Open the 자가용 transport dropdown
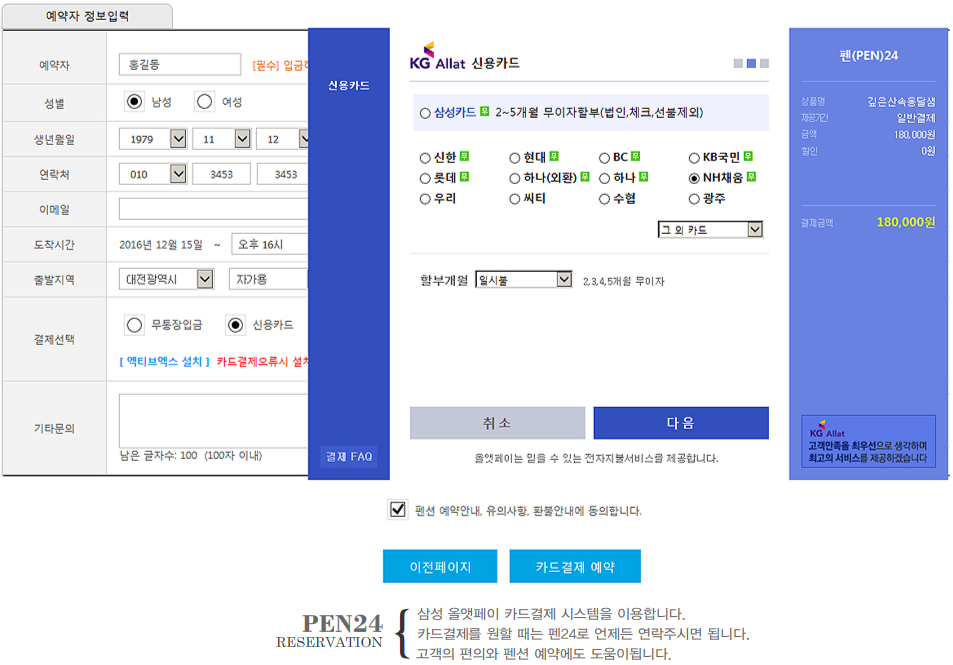Image resolution: width=953 pixels, height=665 pixels. 269,280
